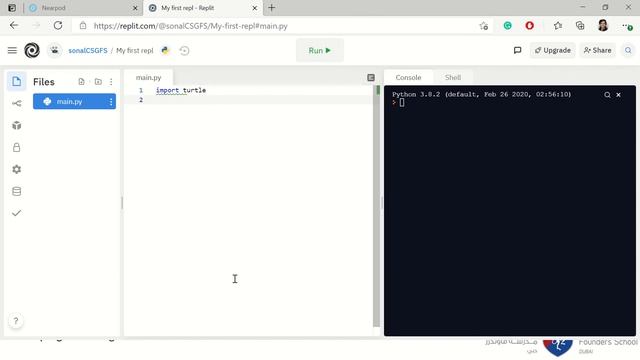Screen dimensions: 640x360
Task: Open the Version control sidebar icon
Action: click(x=16, y=103)
